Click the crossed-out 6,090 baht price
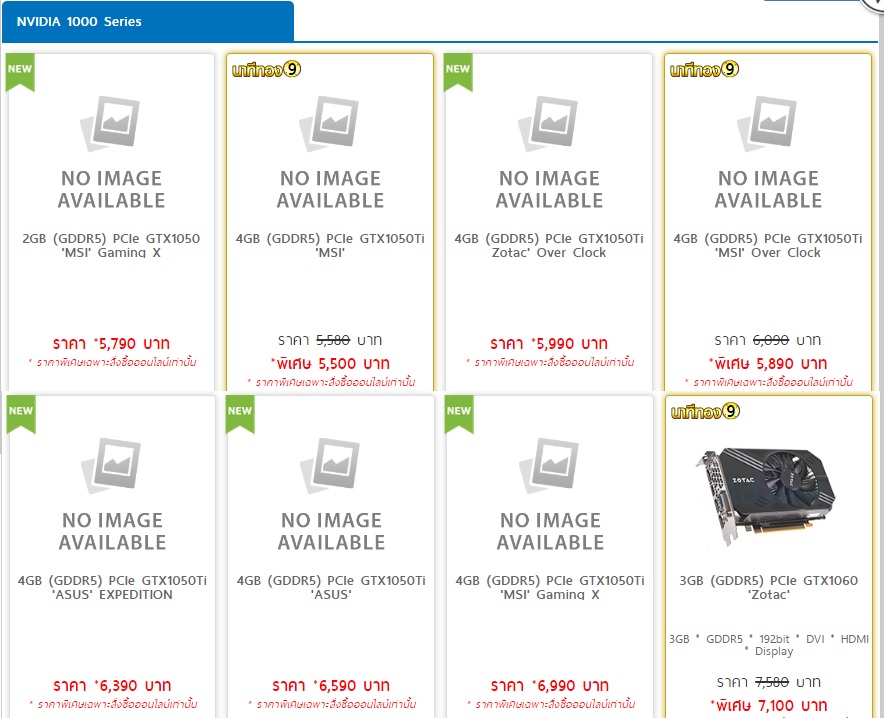Image resolution: width=884 pixels, height=718 pixels. click(768, 340)
